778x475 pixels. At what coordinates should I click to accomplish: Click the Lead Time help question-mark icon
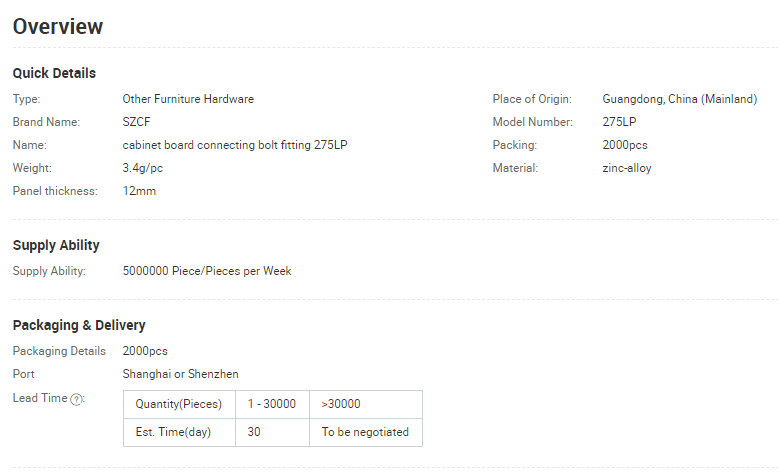(x=76, y=399)
